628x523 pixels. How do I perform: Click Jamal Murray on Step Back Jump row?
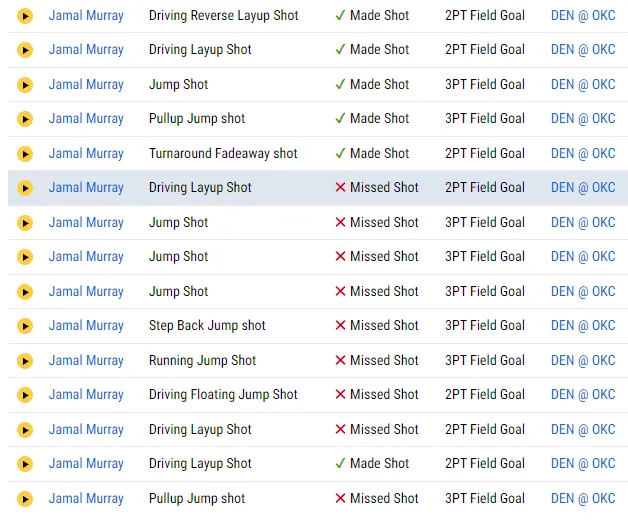[86, 325]
